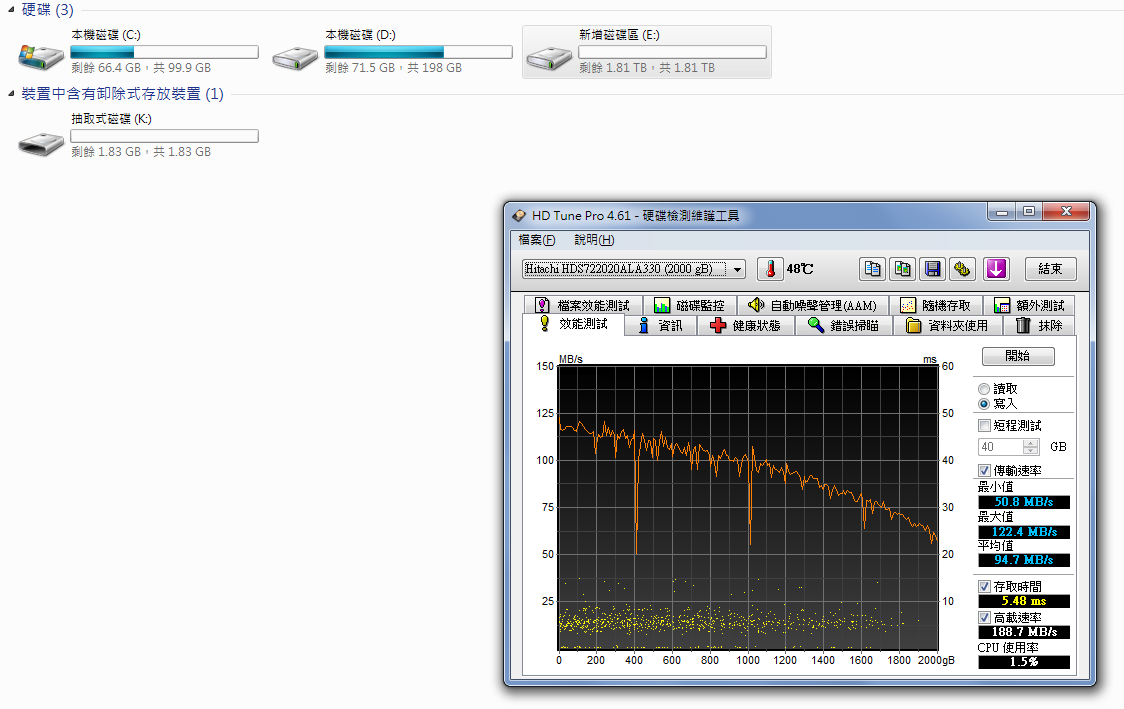This screenshot has height=709, width=1124.
Task: Switch to the 健康狀態 tab
Action: (x=746, y=325)
